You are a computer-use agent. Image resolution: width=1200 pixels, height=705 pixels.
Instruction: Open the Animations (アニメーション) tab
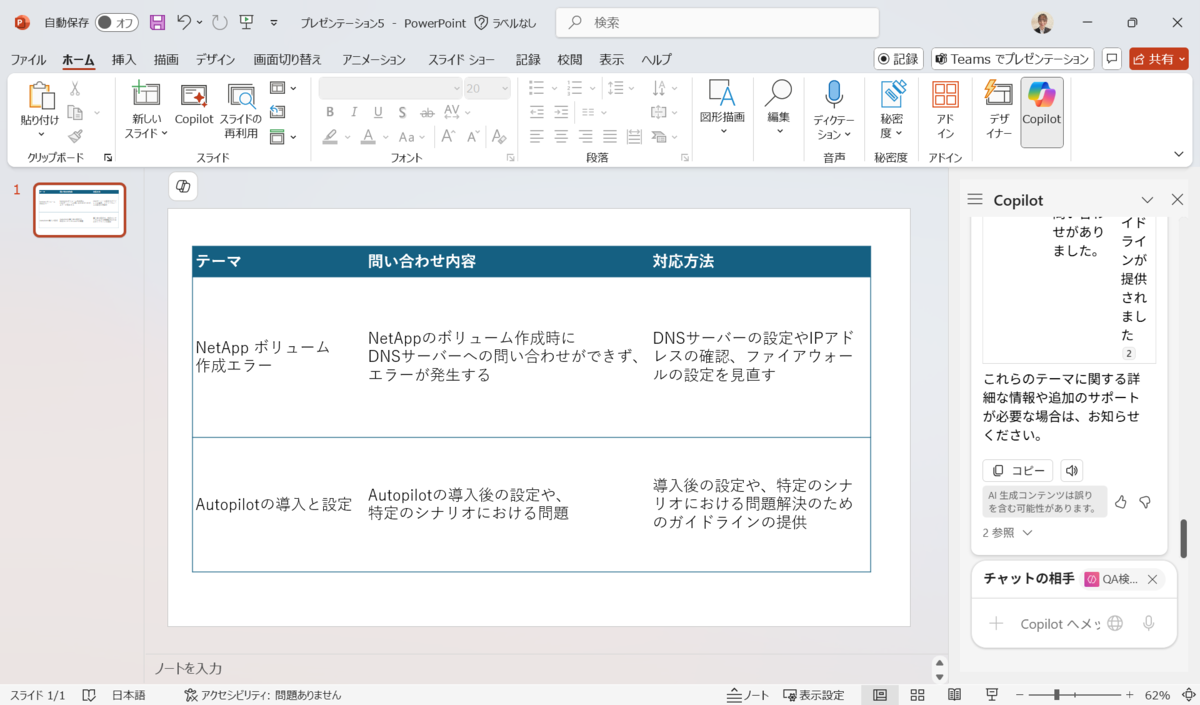pos(374,59)
